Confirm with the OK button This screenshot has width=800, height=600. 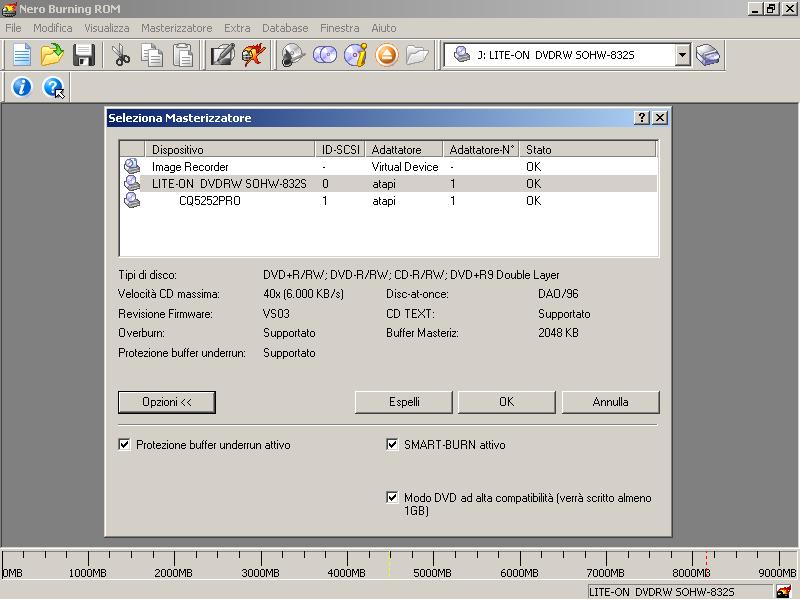[x=507, y=402]
